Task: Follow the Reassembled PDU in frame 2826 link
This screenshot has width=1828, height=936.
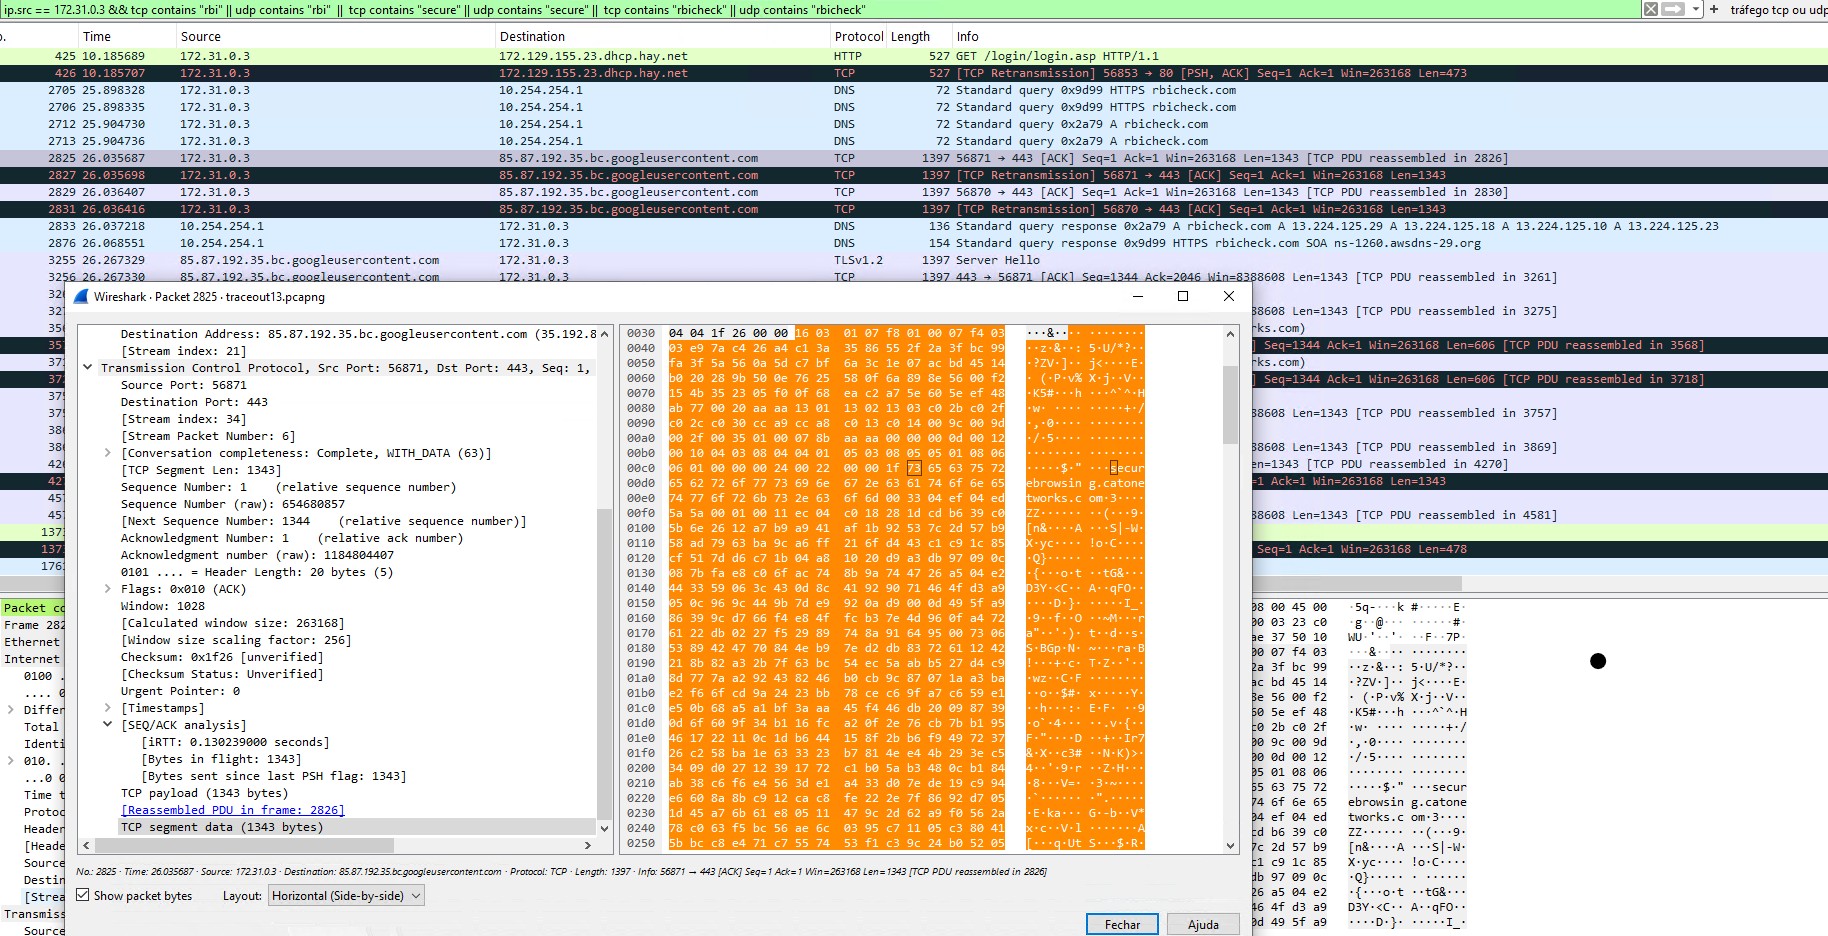Action: [232, 810]
